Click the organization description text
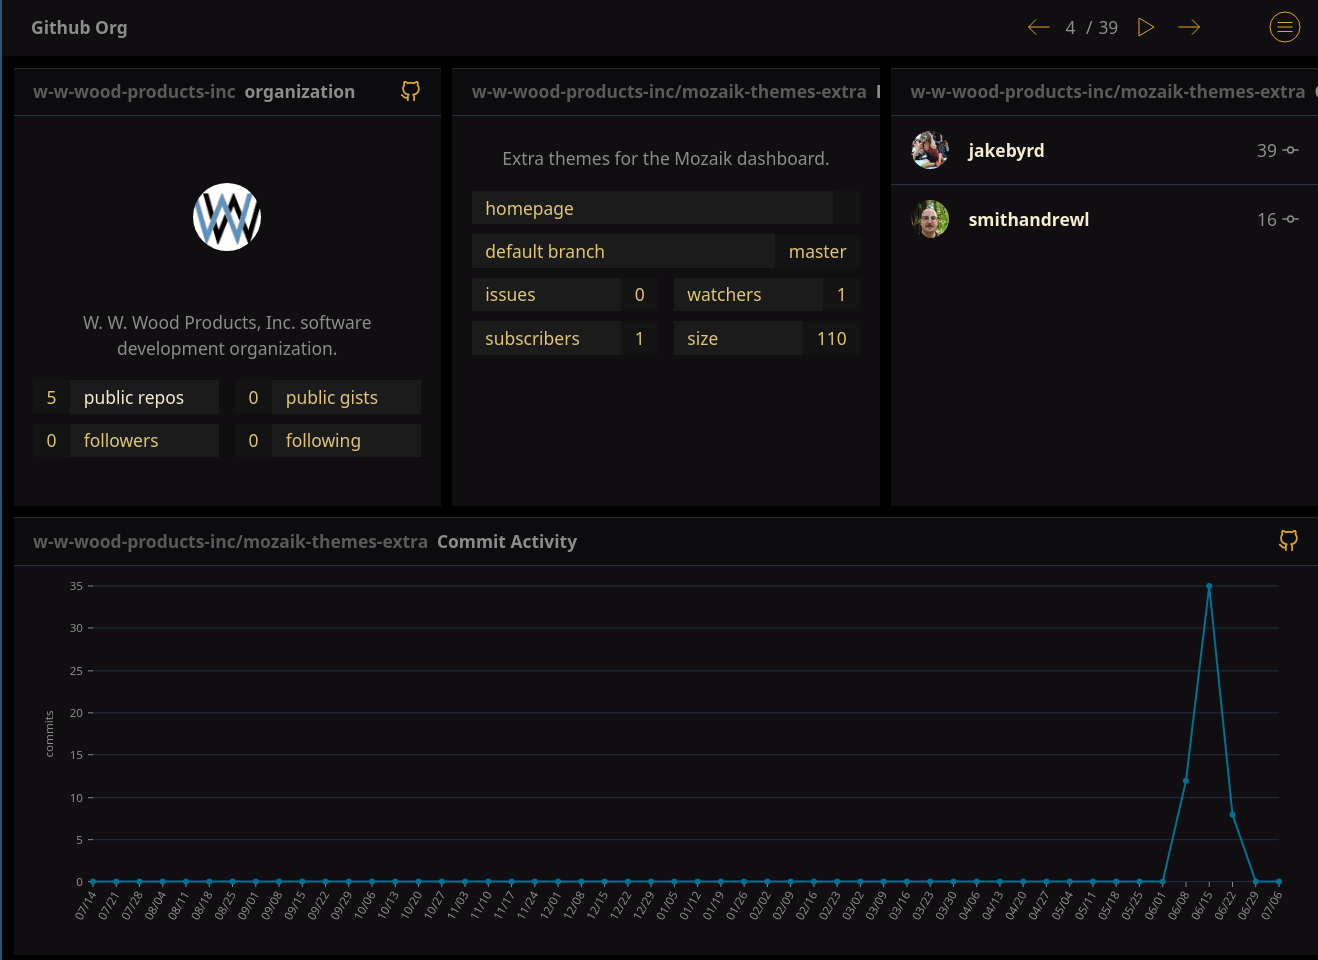This screenshot has width=1318, height=960. pos(227,335)
